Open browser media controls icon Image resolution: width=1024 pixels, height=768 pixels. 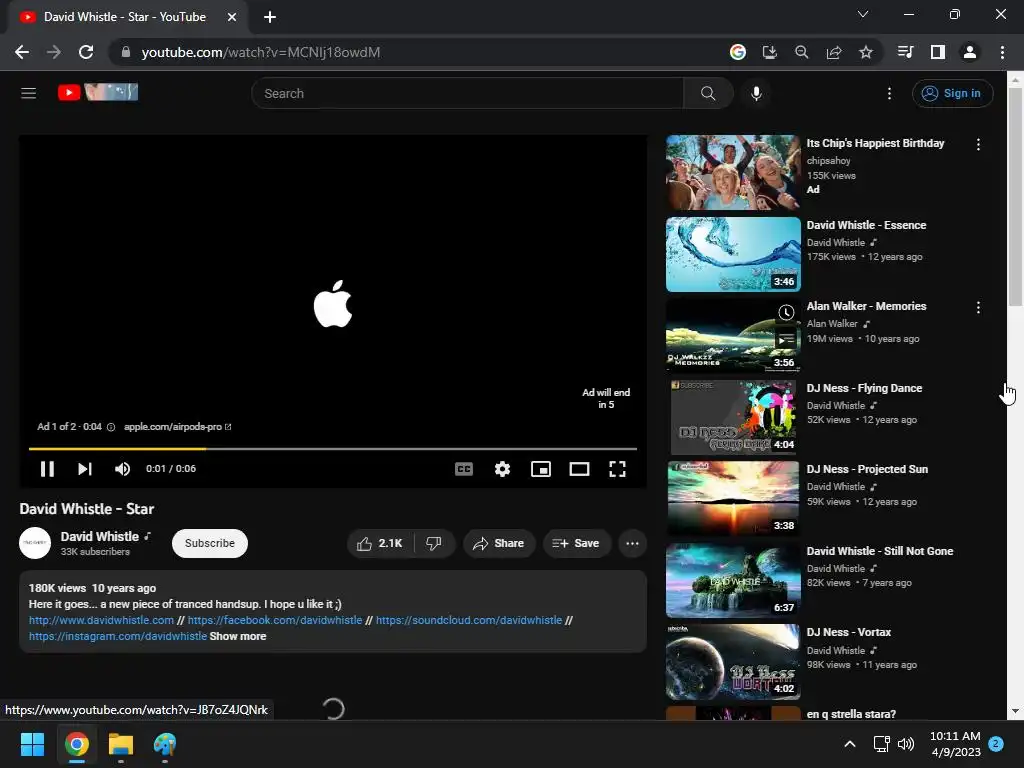(x=905, y=52)
